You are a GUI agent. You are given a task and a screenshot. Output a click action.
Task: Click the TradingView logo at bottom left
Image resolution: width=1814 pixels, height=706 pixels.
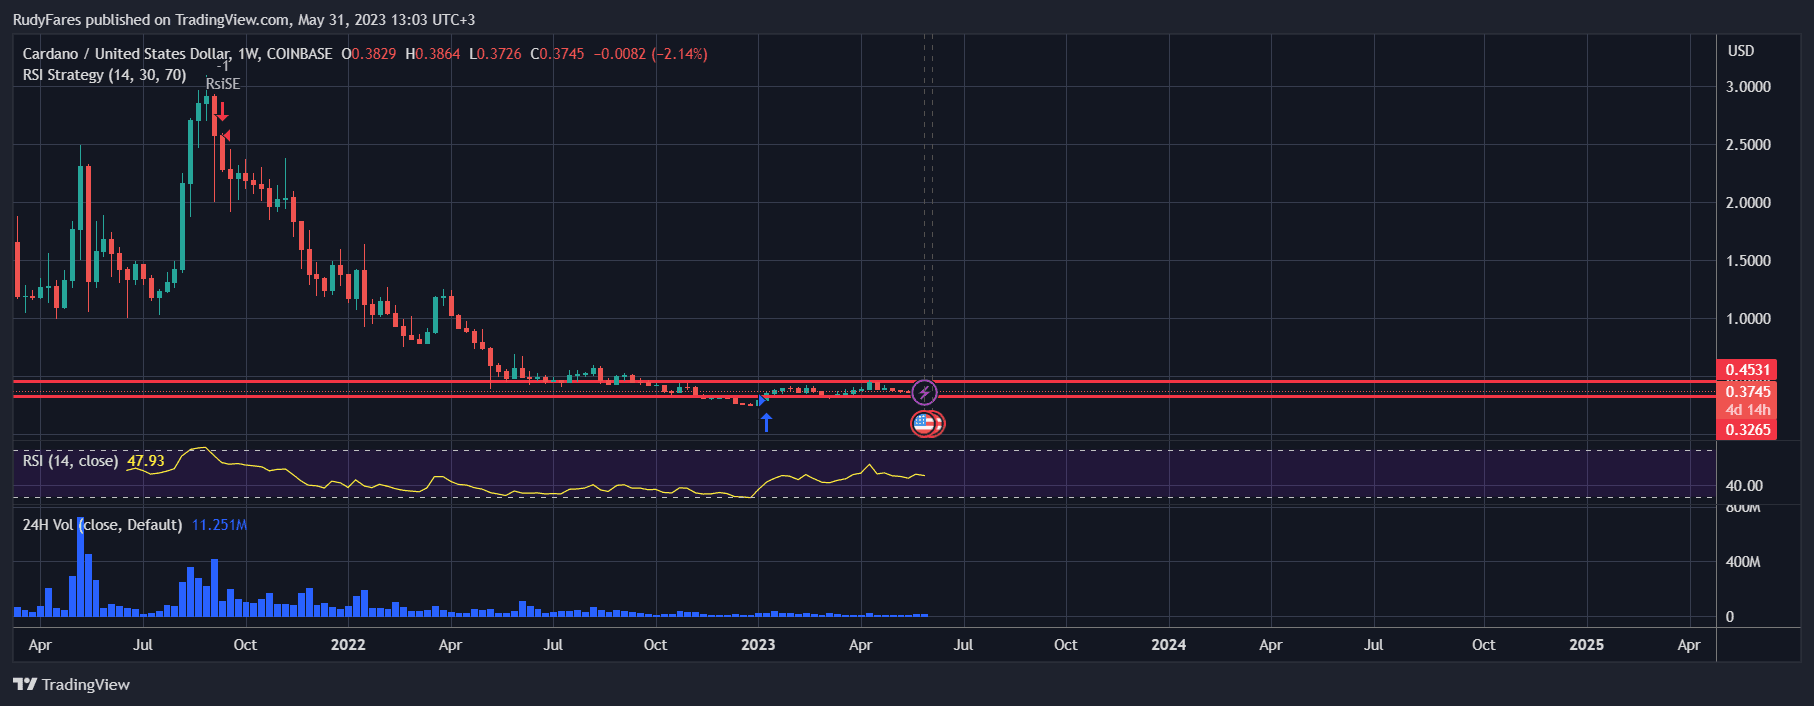coord(72,685)
